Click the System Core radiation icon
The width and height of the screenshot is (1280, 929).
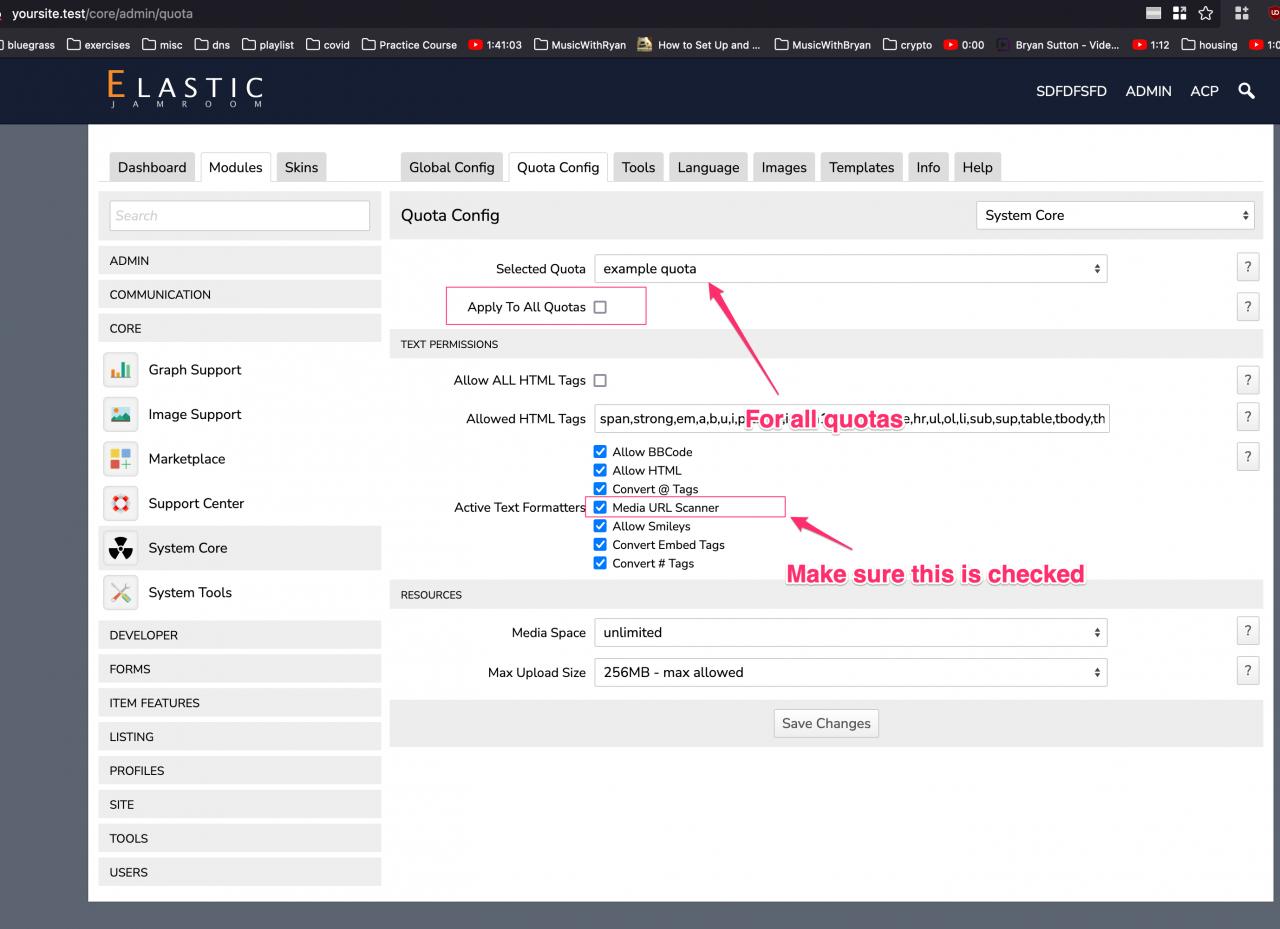121,548
